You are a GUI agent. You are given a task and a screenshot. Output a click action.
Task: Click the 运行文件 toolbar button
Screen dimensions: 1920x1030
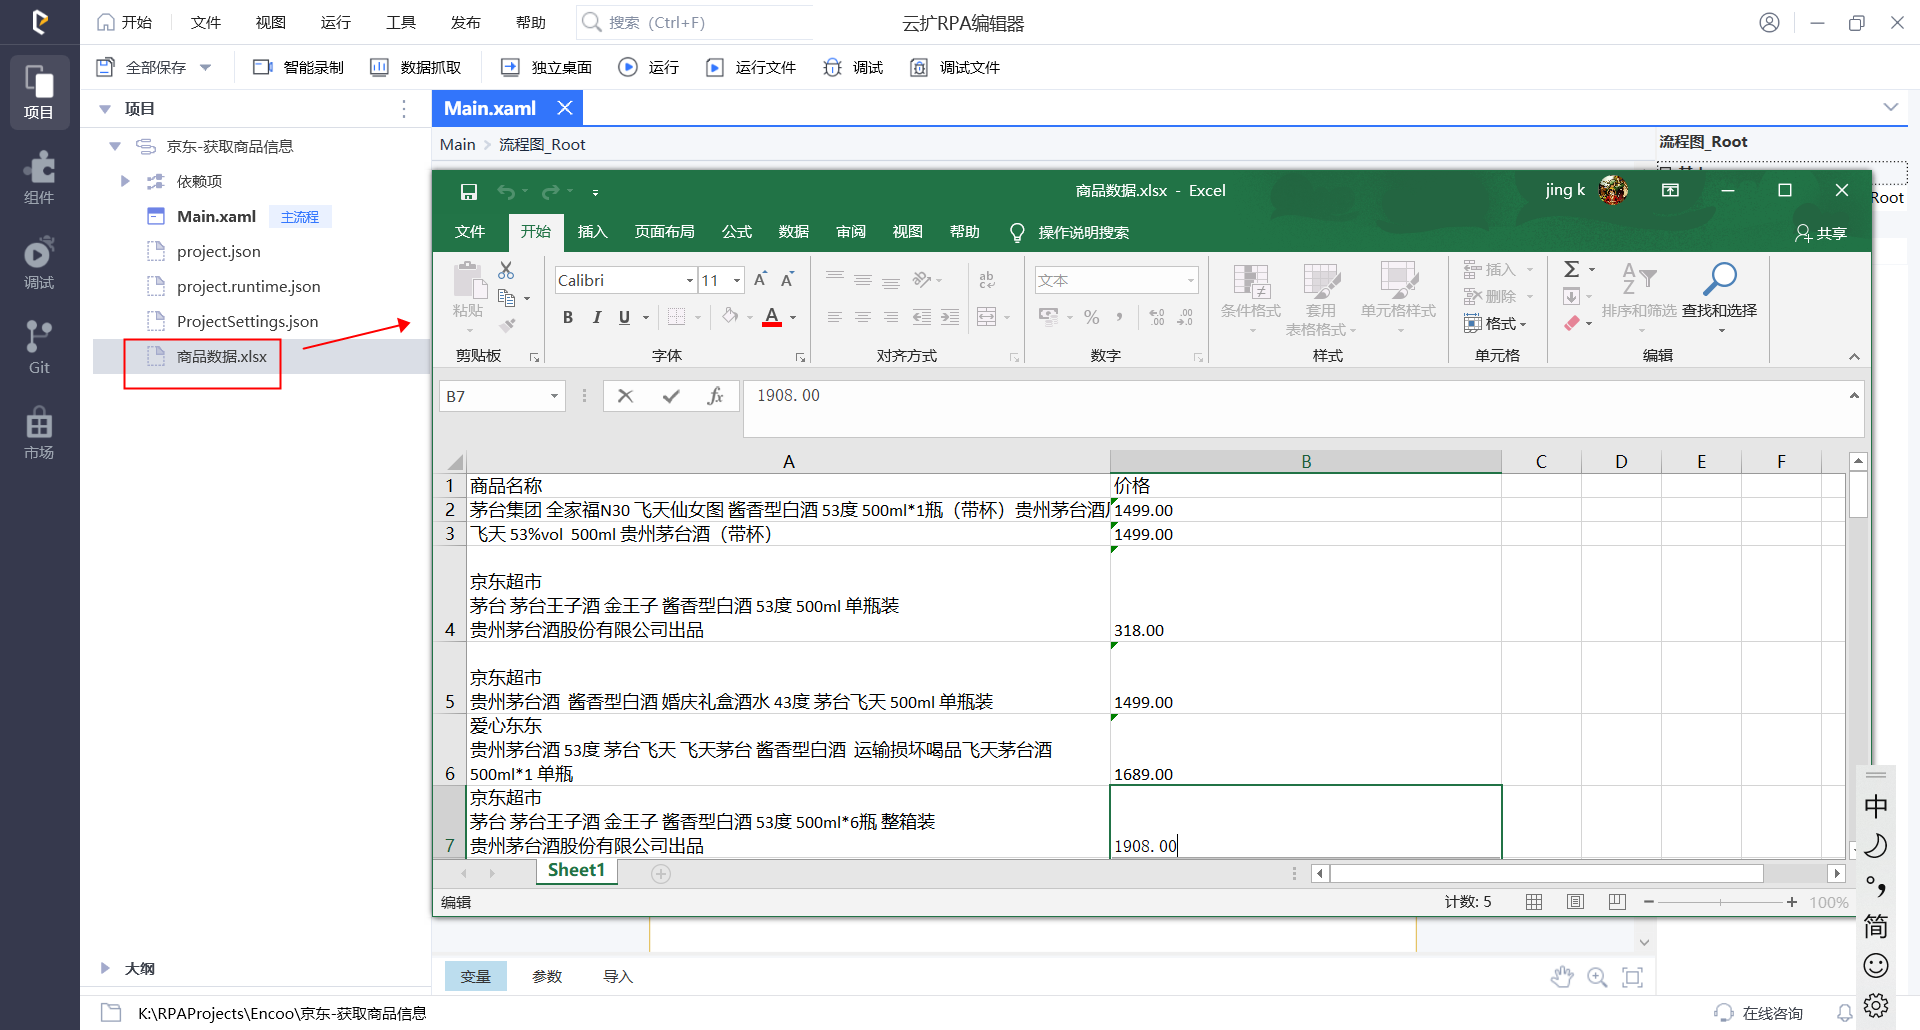pyautogui.click(x=751, y=67)
